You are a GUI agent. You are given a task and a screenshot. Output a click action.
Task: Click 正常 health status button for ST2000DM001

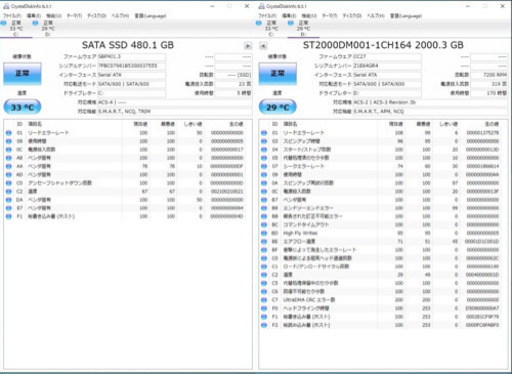tap(278, 73)
